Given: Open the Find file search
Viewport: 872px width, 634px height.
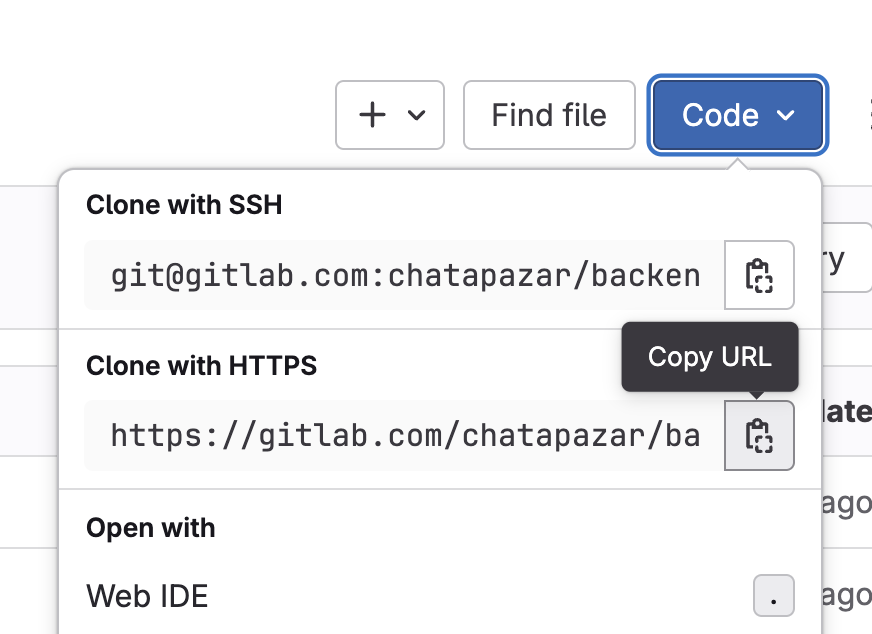Looking at the screenshot, I should point(549,115).
